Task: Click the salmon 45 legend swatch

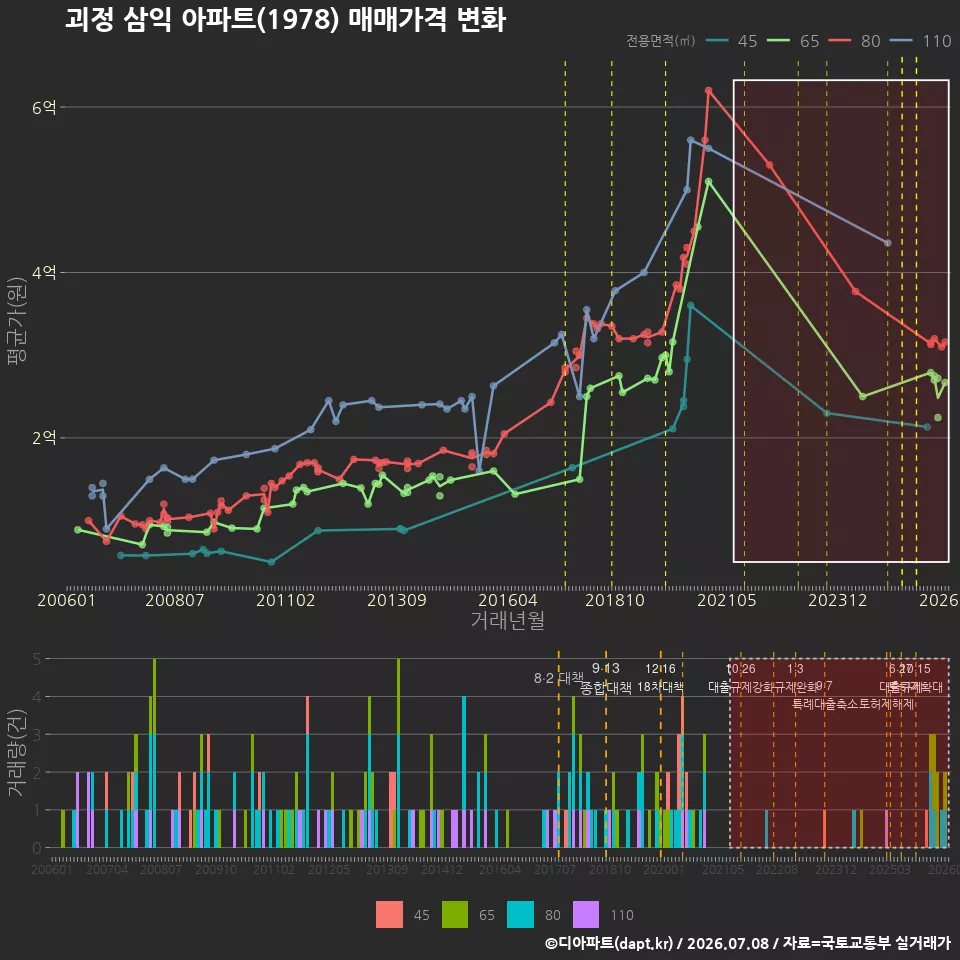Action: click(389, 915)
